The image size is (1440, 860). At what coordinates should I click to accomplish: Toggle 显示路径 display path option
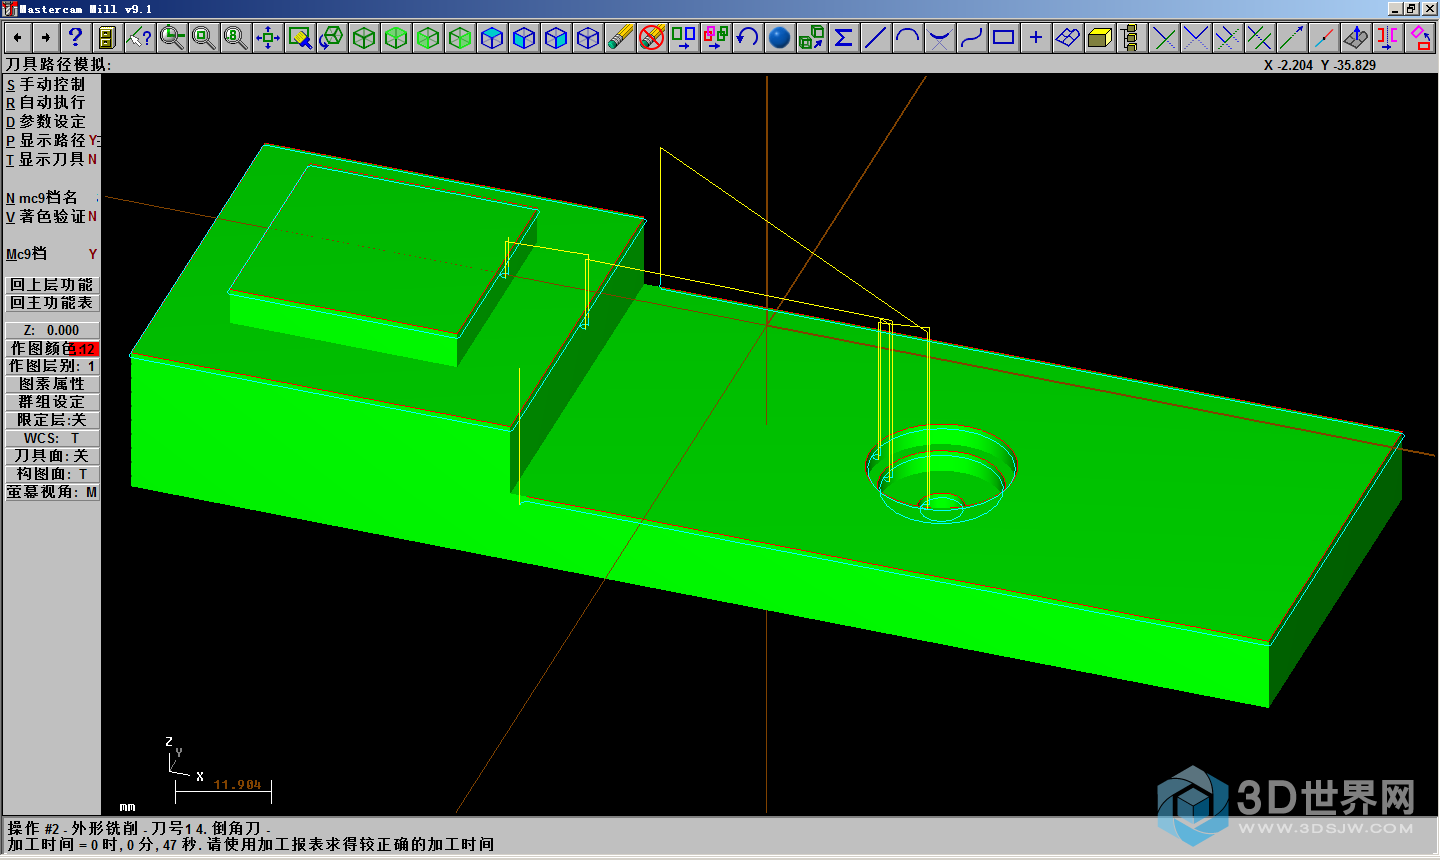point(52,141)
